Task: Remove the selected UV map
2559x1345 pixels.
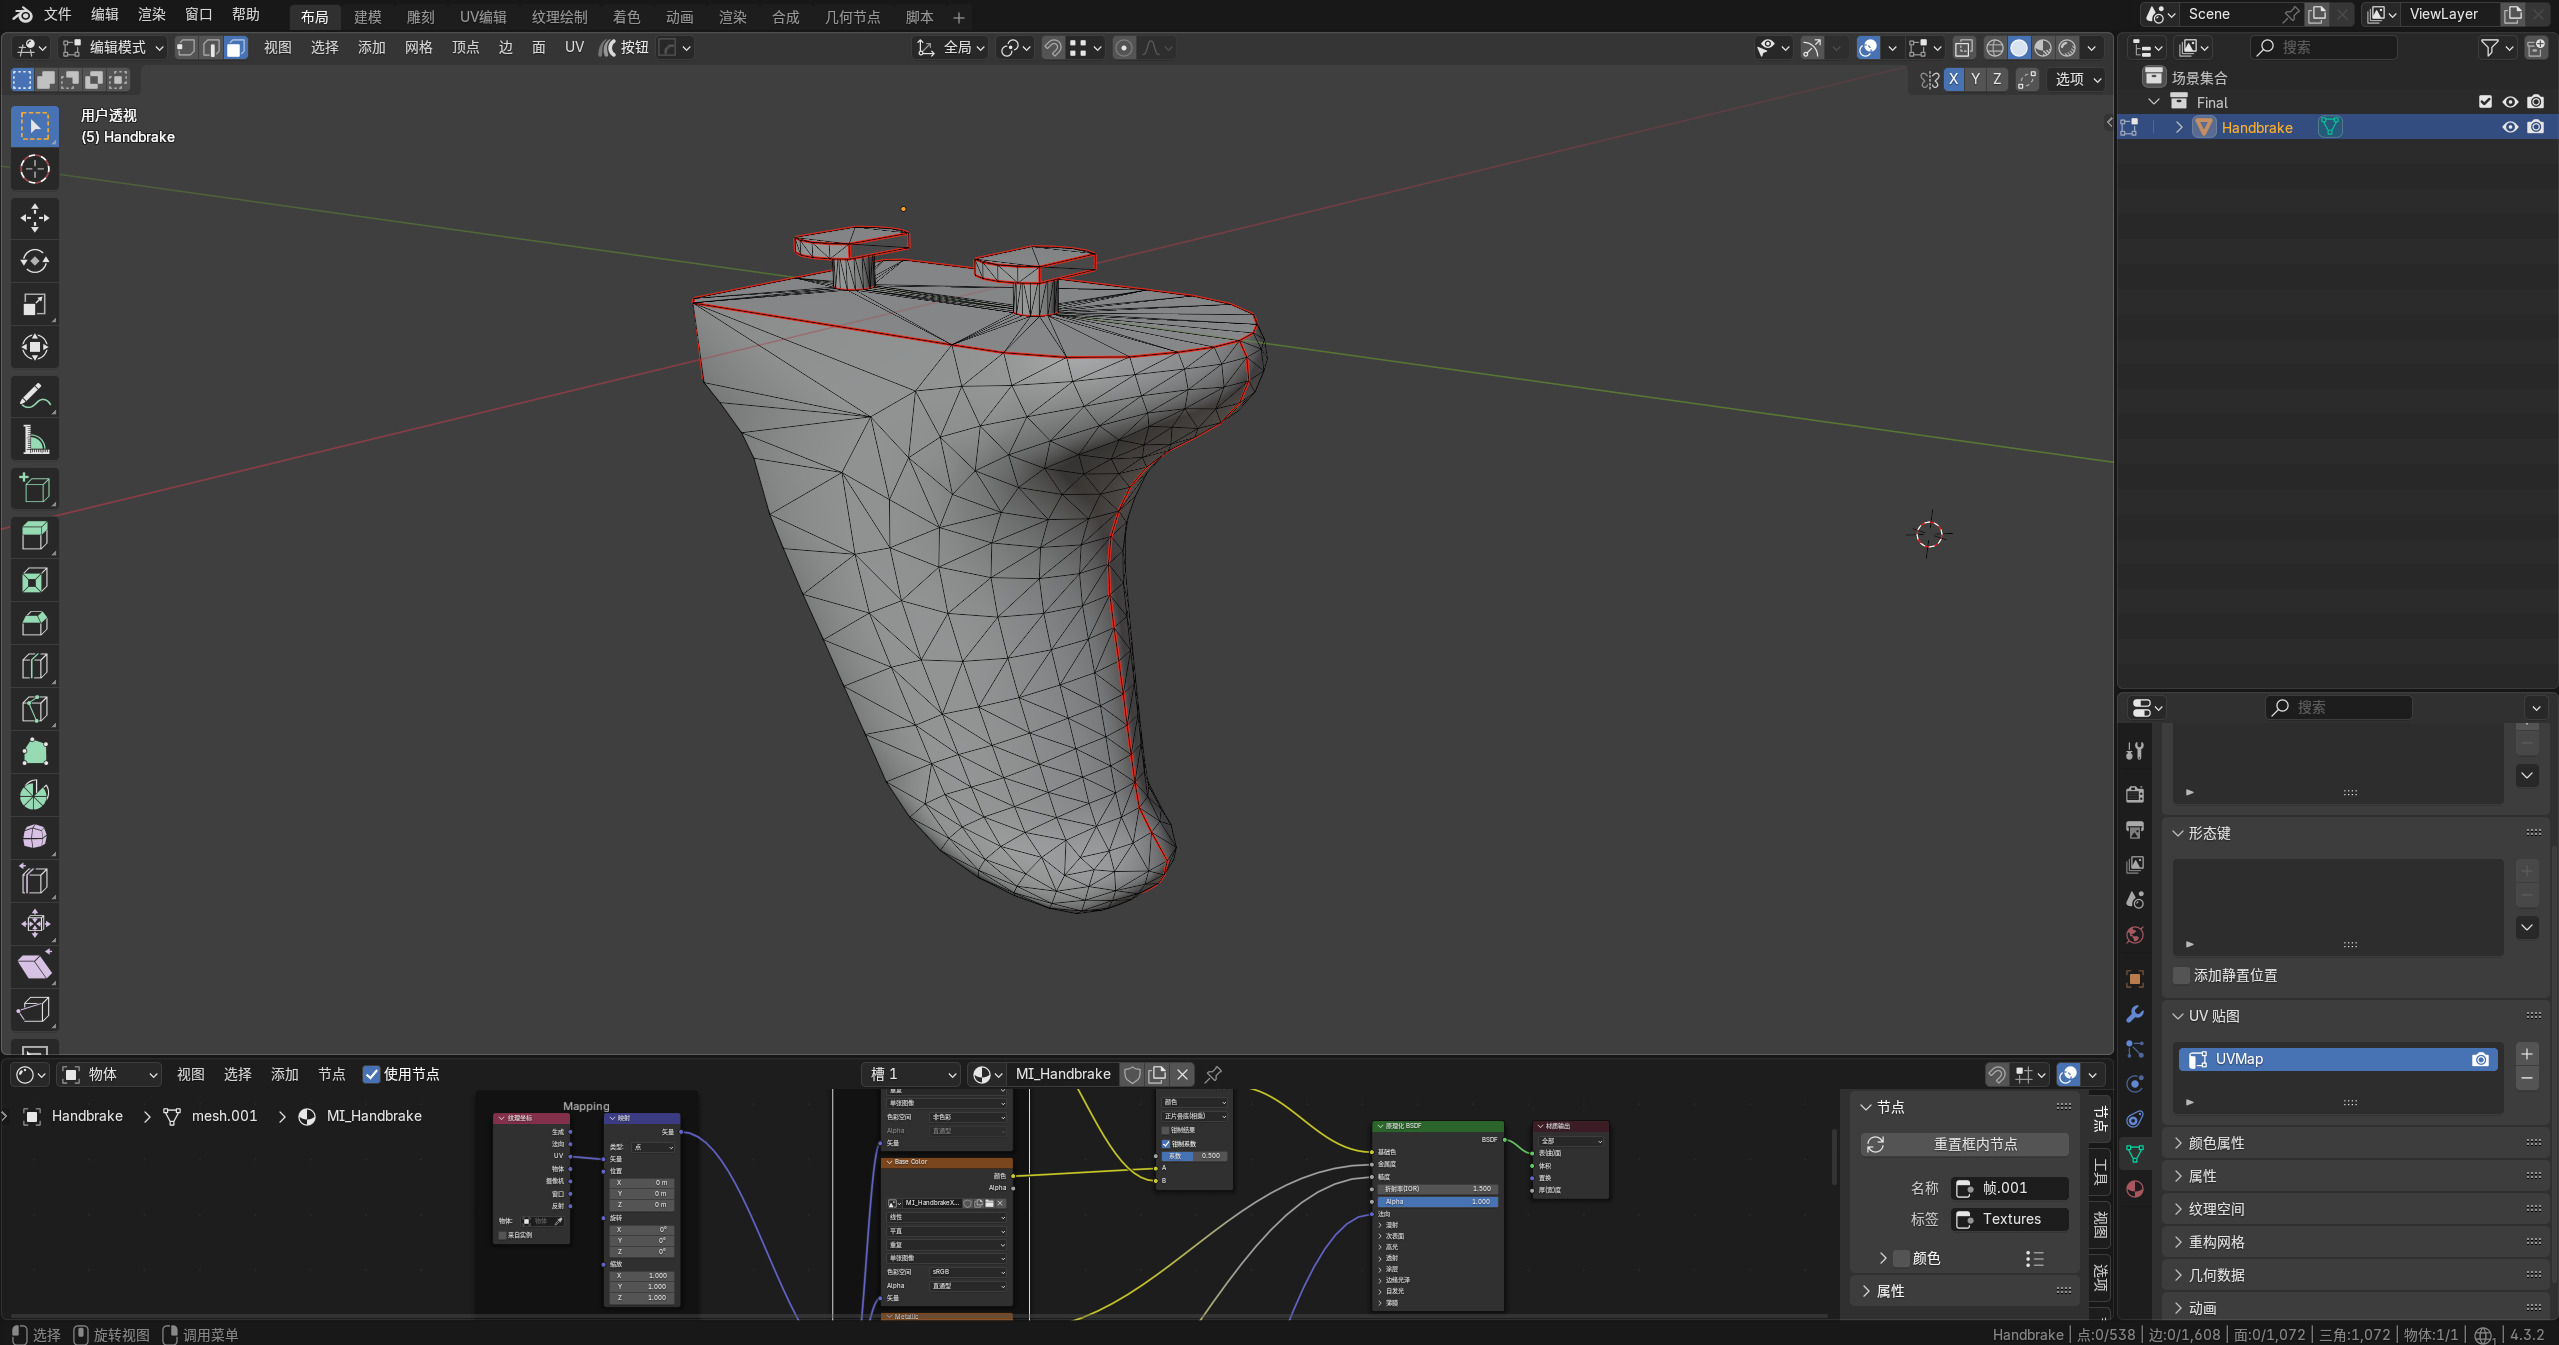Action: pyautogui.click(x=2527, y=1078)
